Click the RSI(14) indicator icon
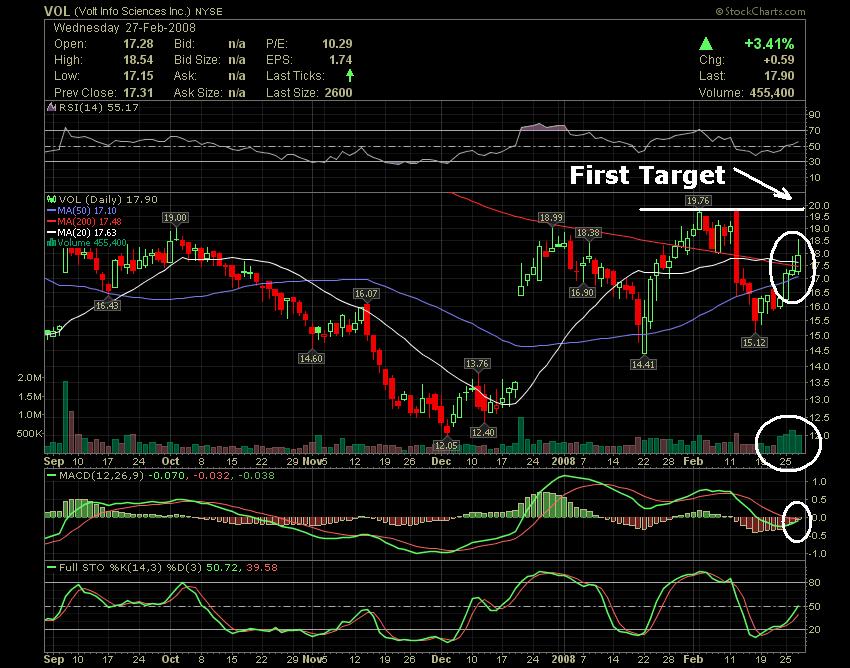 click(51, 107)
